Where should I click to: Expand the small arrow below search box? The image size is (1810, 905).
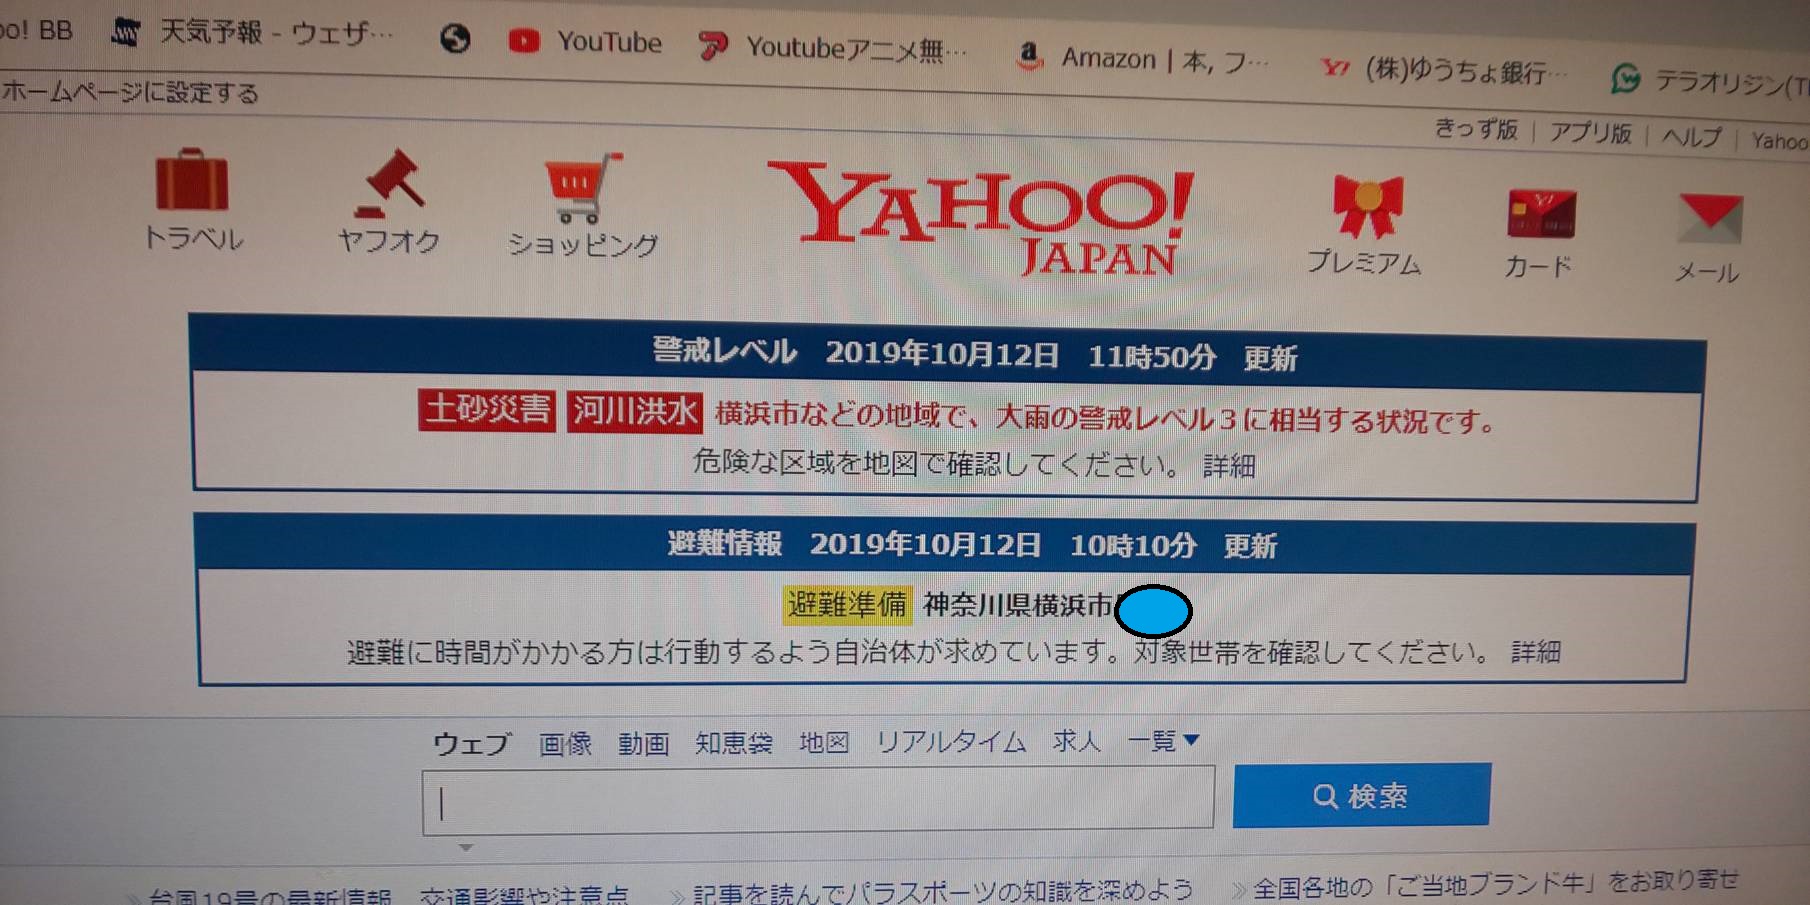pos(465,847)
